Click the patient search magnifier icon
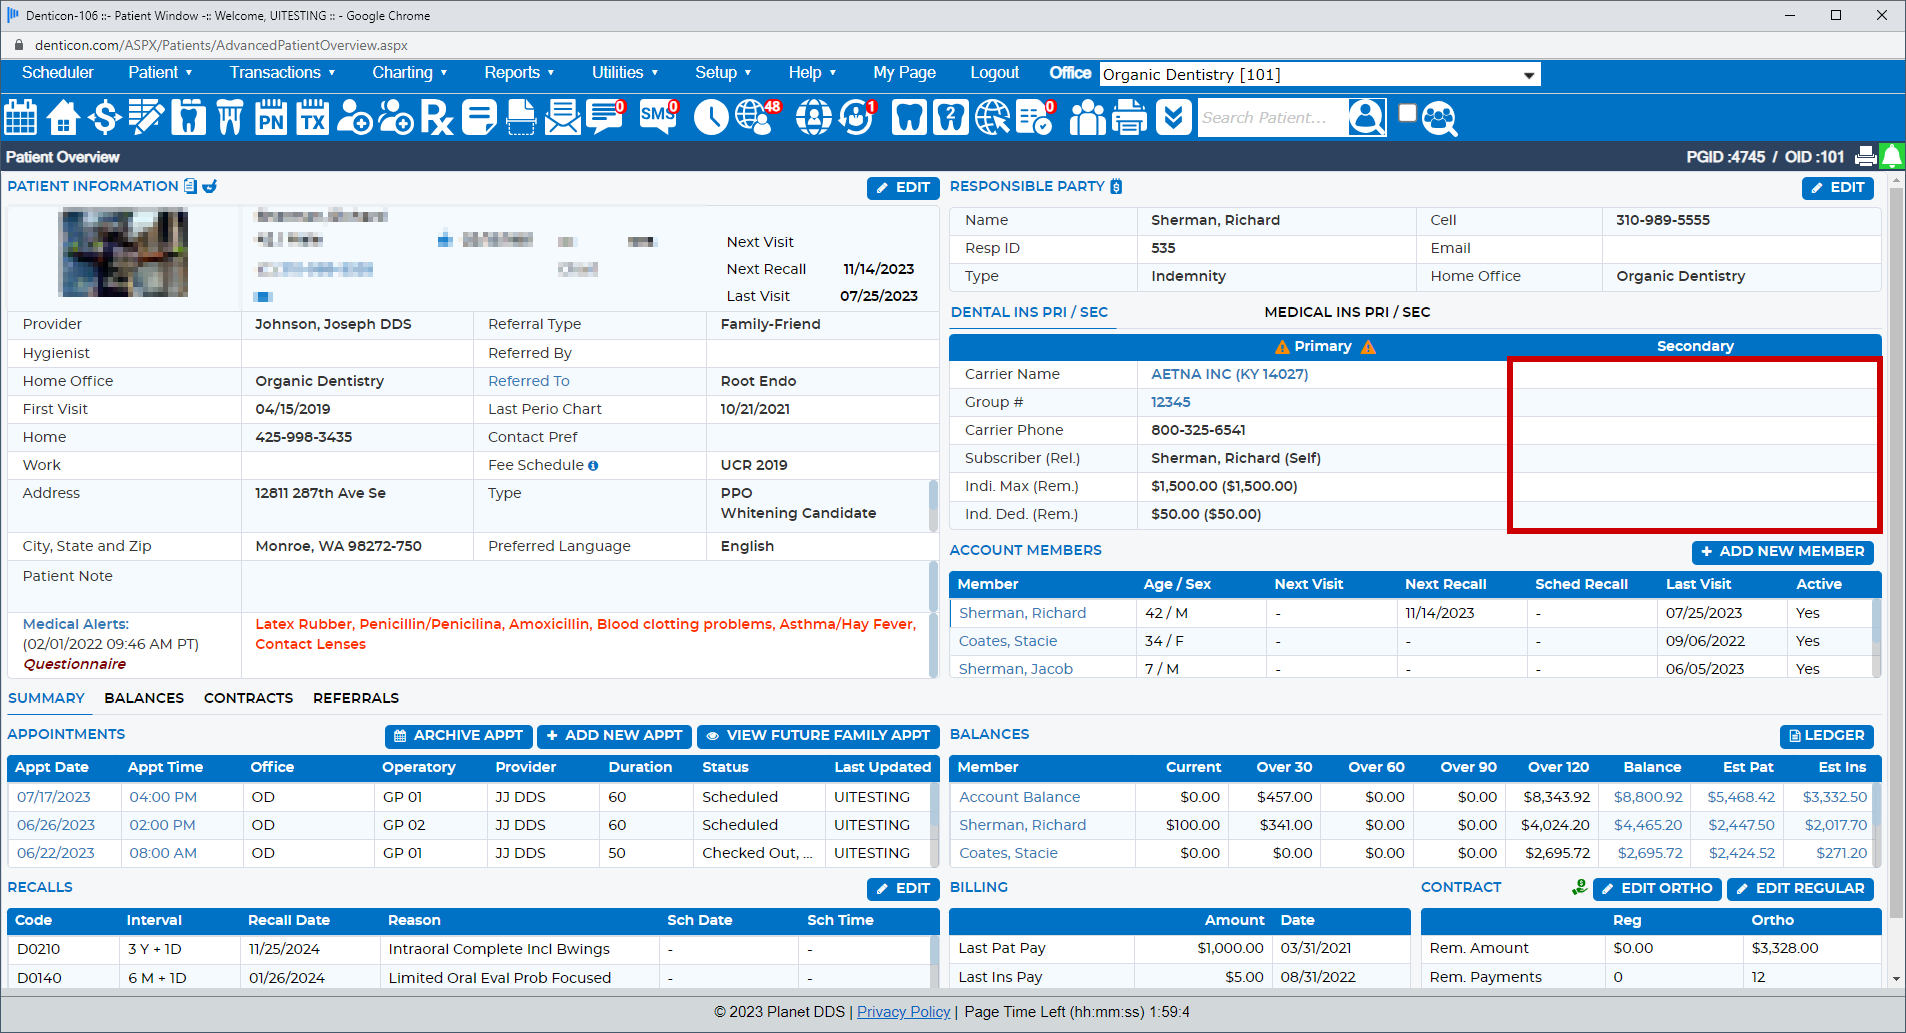Screen dimensions: 1906x1033 (1366, 118)
